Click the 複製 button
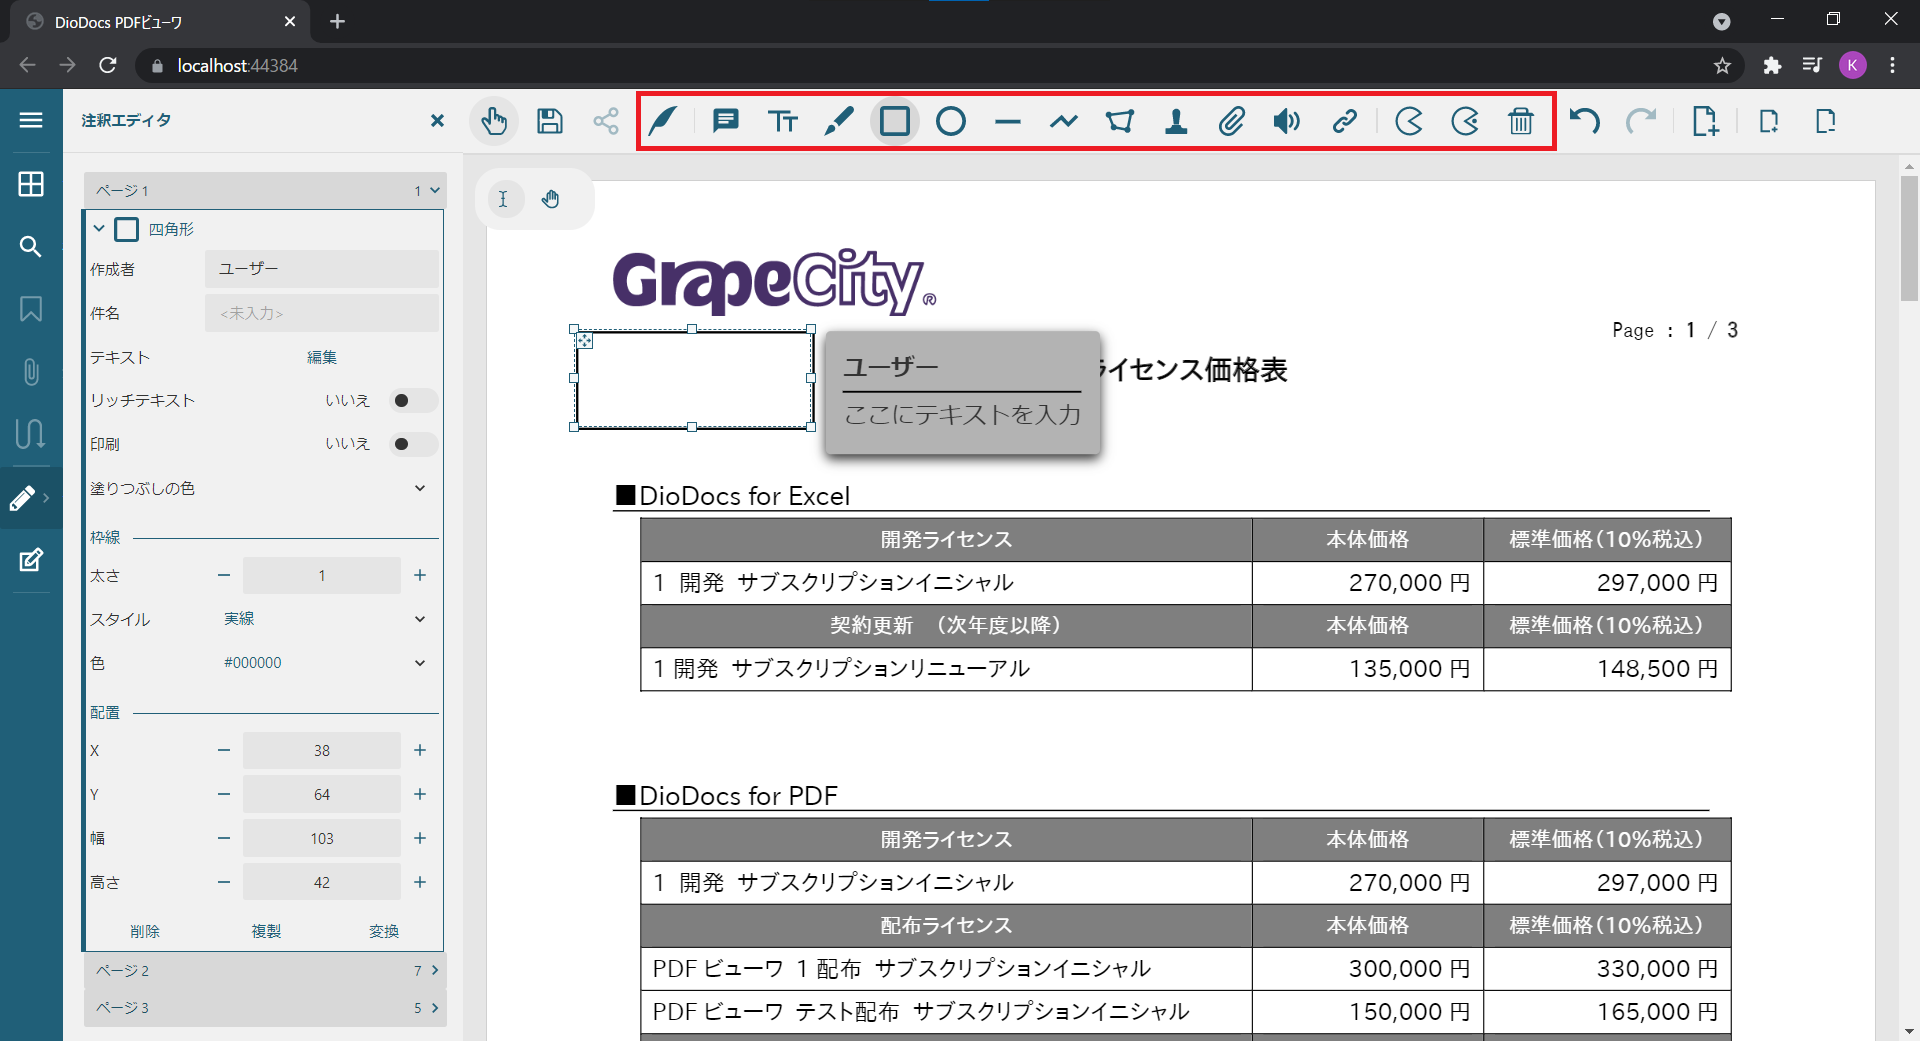The width and height of the screenshot is (1920, 1041). [x=266, y=931]
